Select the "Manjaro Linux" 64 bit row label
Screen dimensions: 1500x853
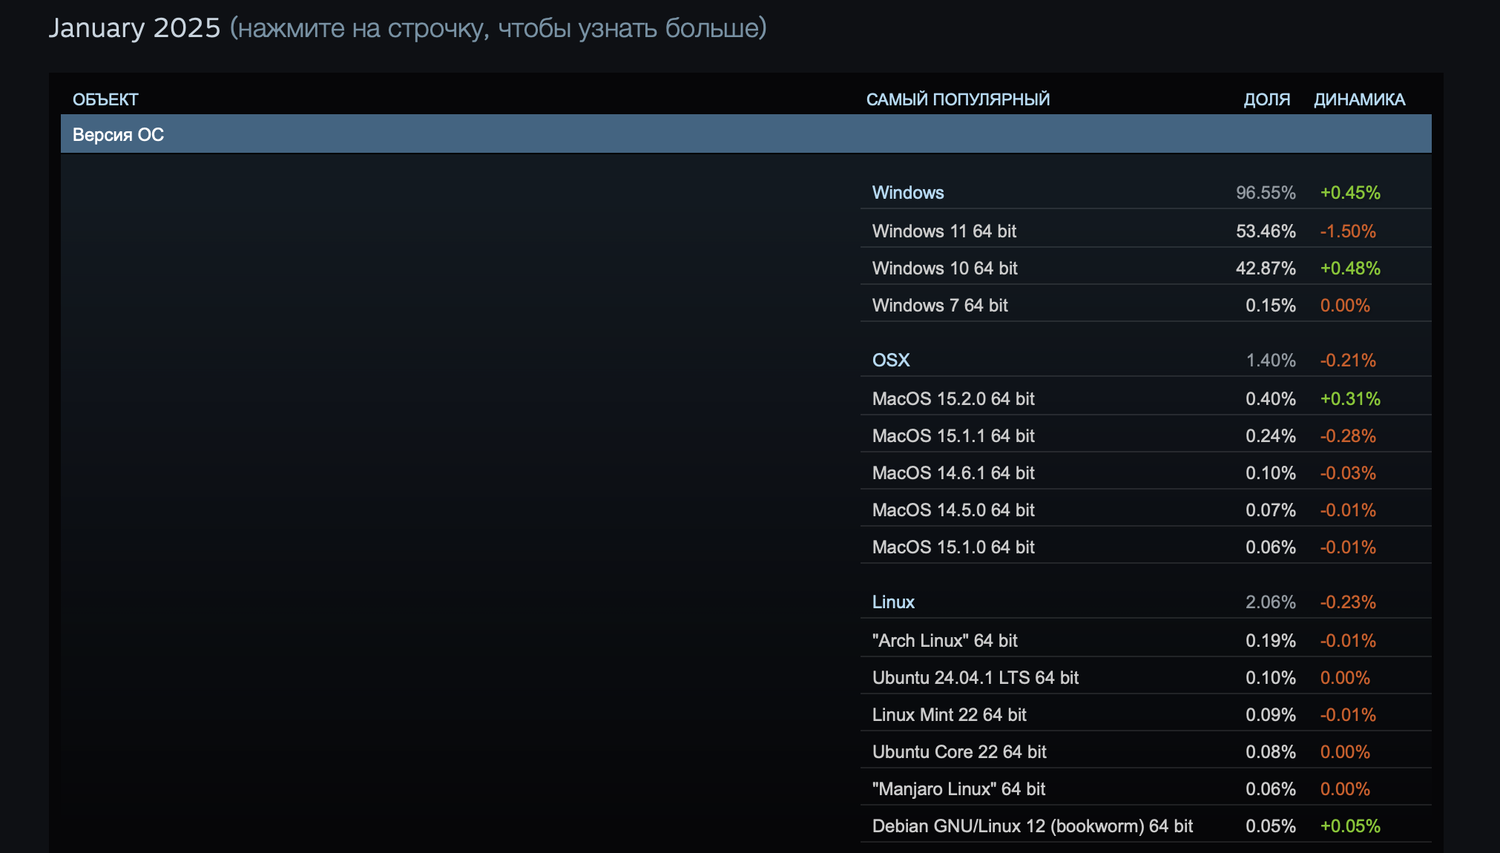pyautogui.click(x=958, y=788)
